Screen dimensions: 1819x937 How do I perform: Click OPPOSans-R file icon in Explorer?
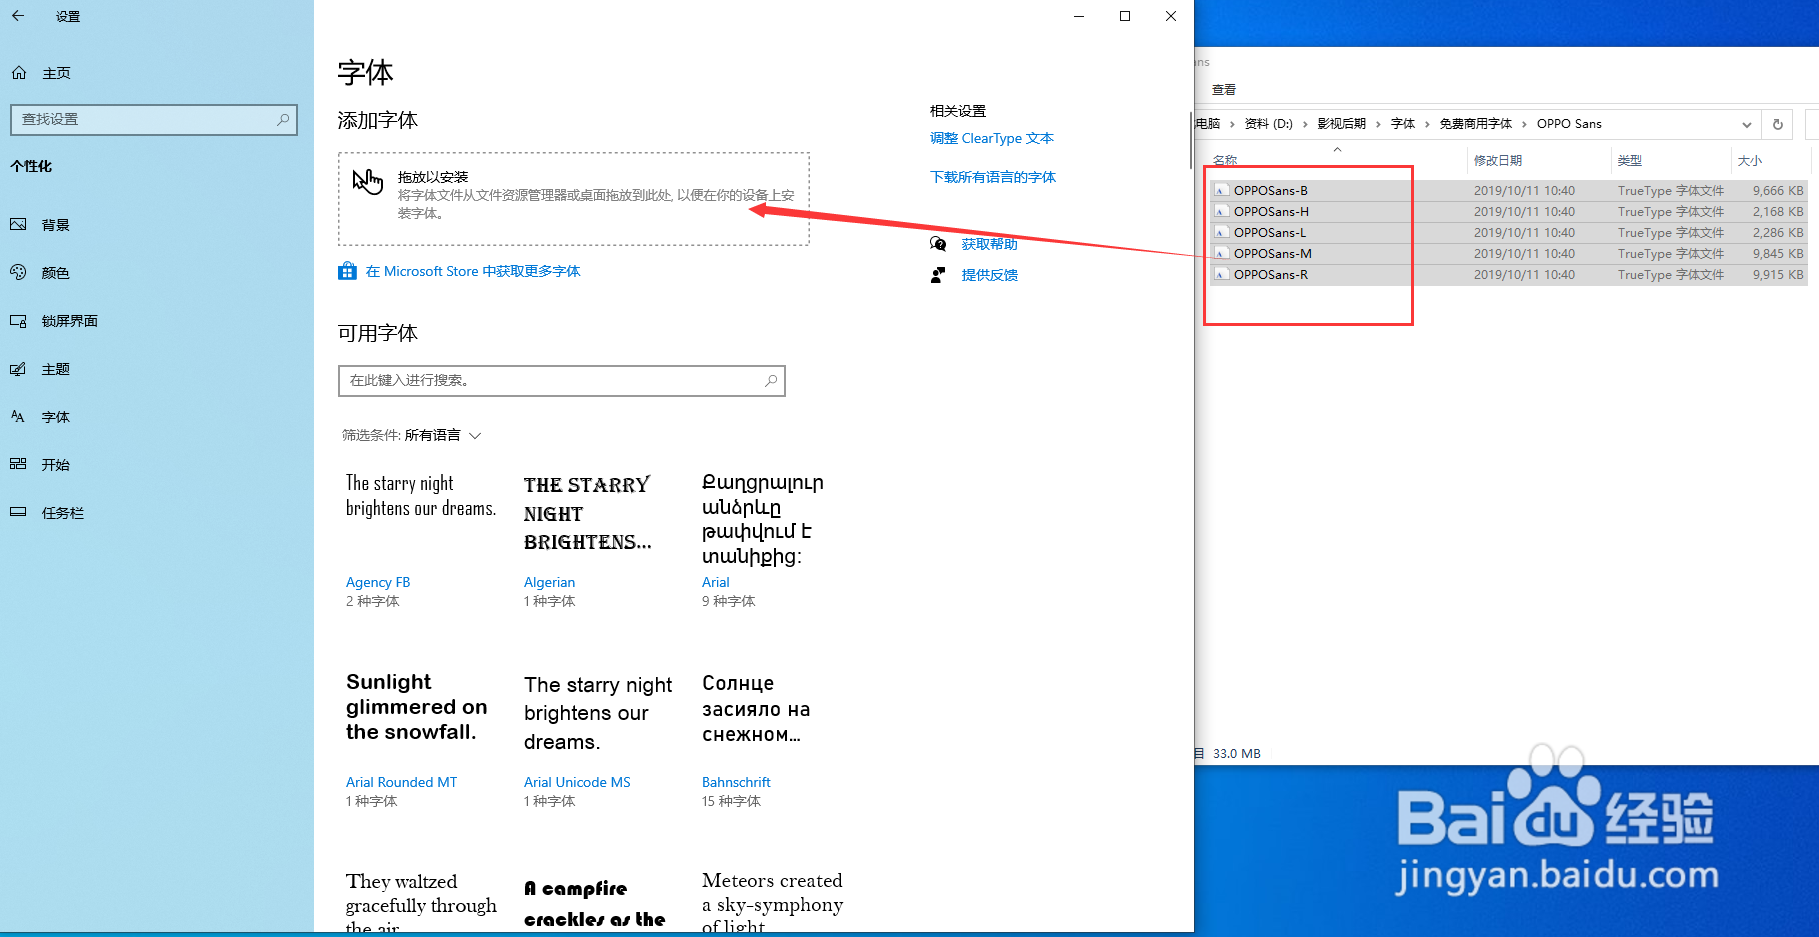coord(1221,274)
